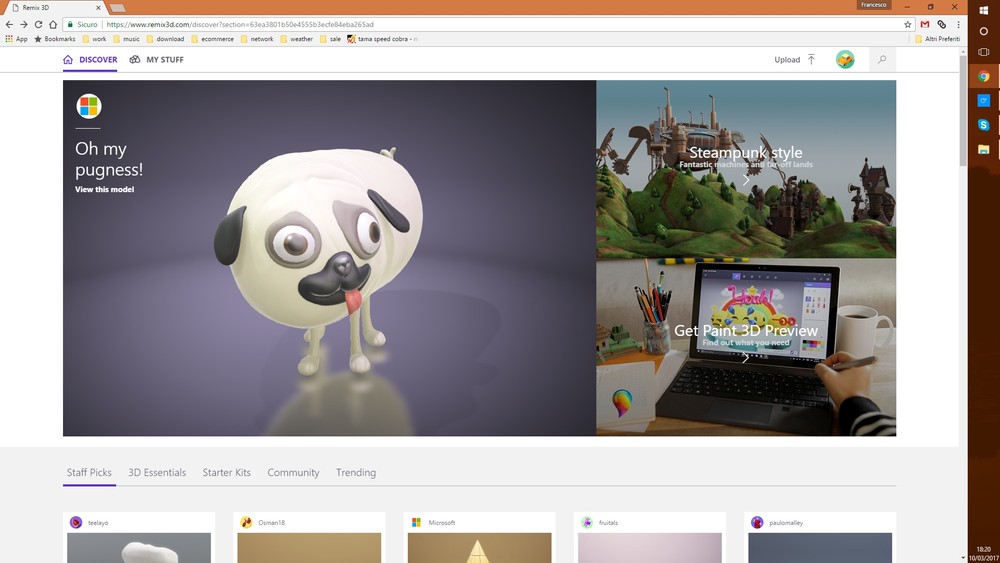Open the network bookmarks folder
Screen dimensions: 1000x563
point(257,39)
